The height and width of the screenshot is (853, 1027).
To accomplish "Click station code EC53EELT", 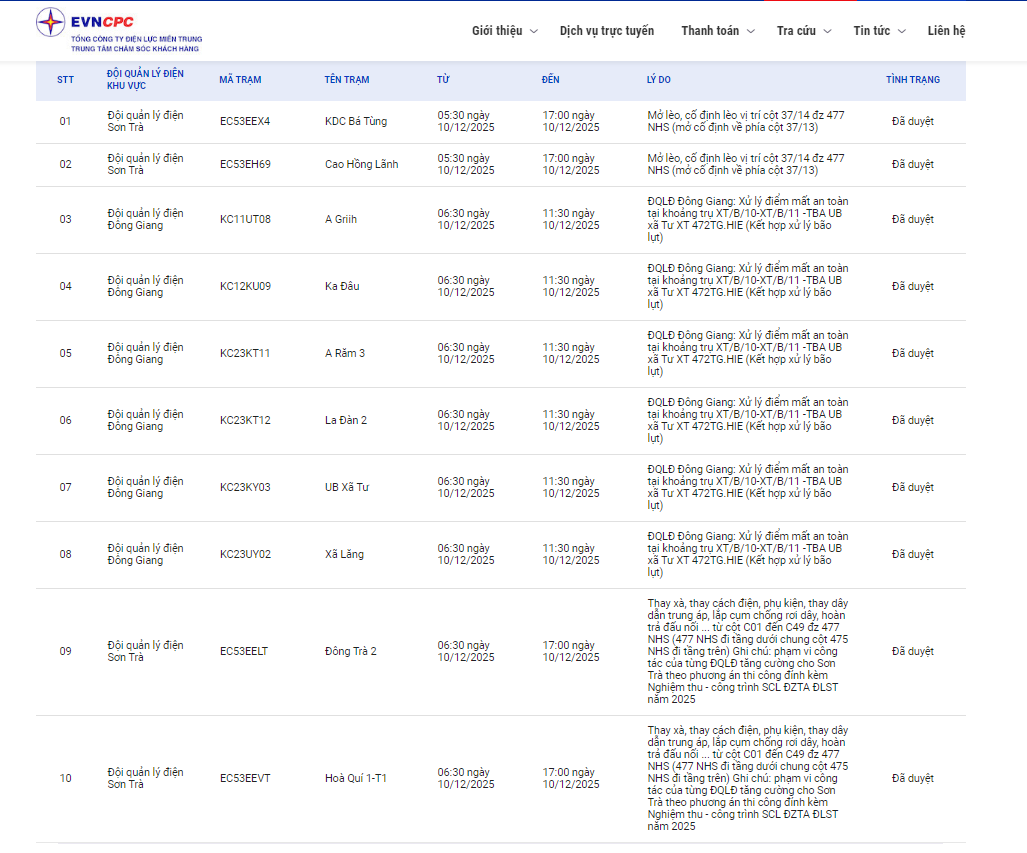I will (244, 652).
